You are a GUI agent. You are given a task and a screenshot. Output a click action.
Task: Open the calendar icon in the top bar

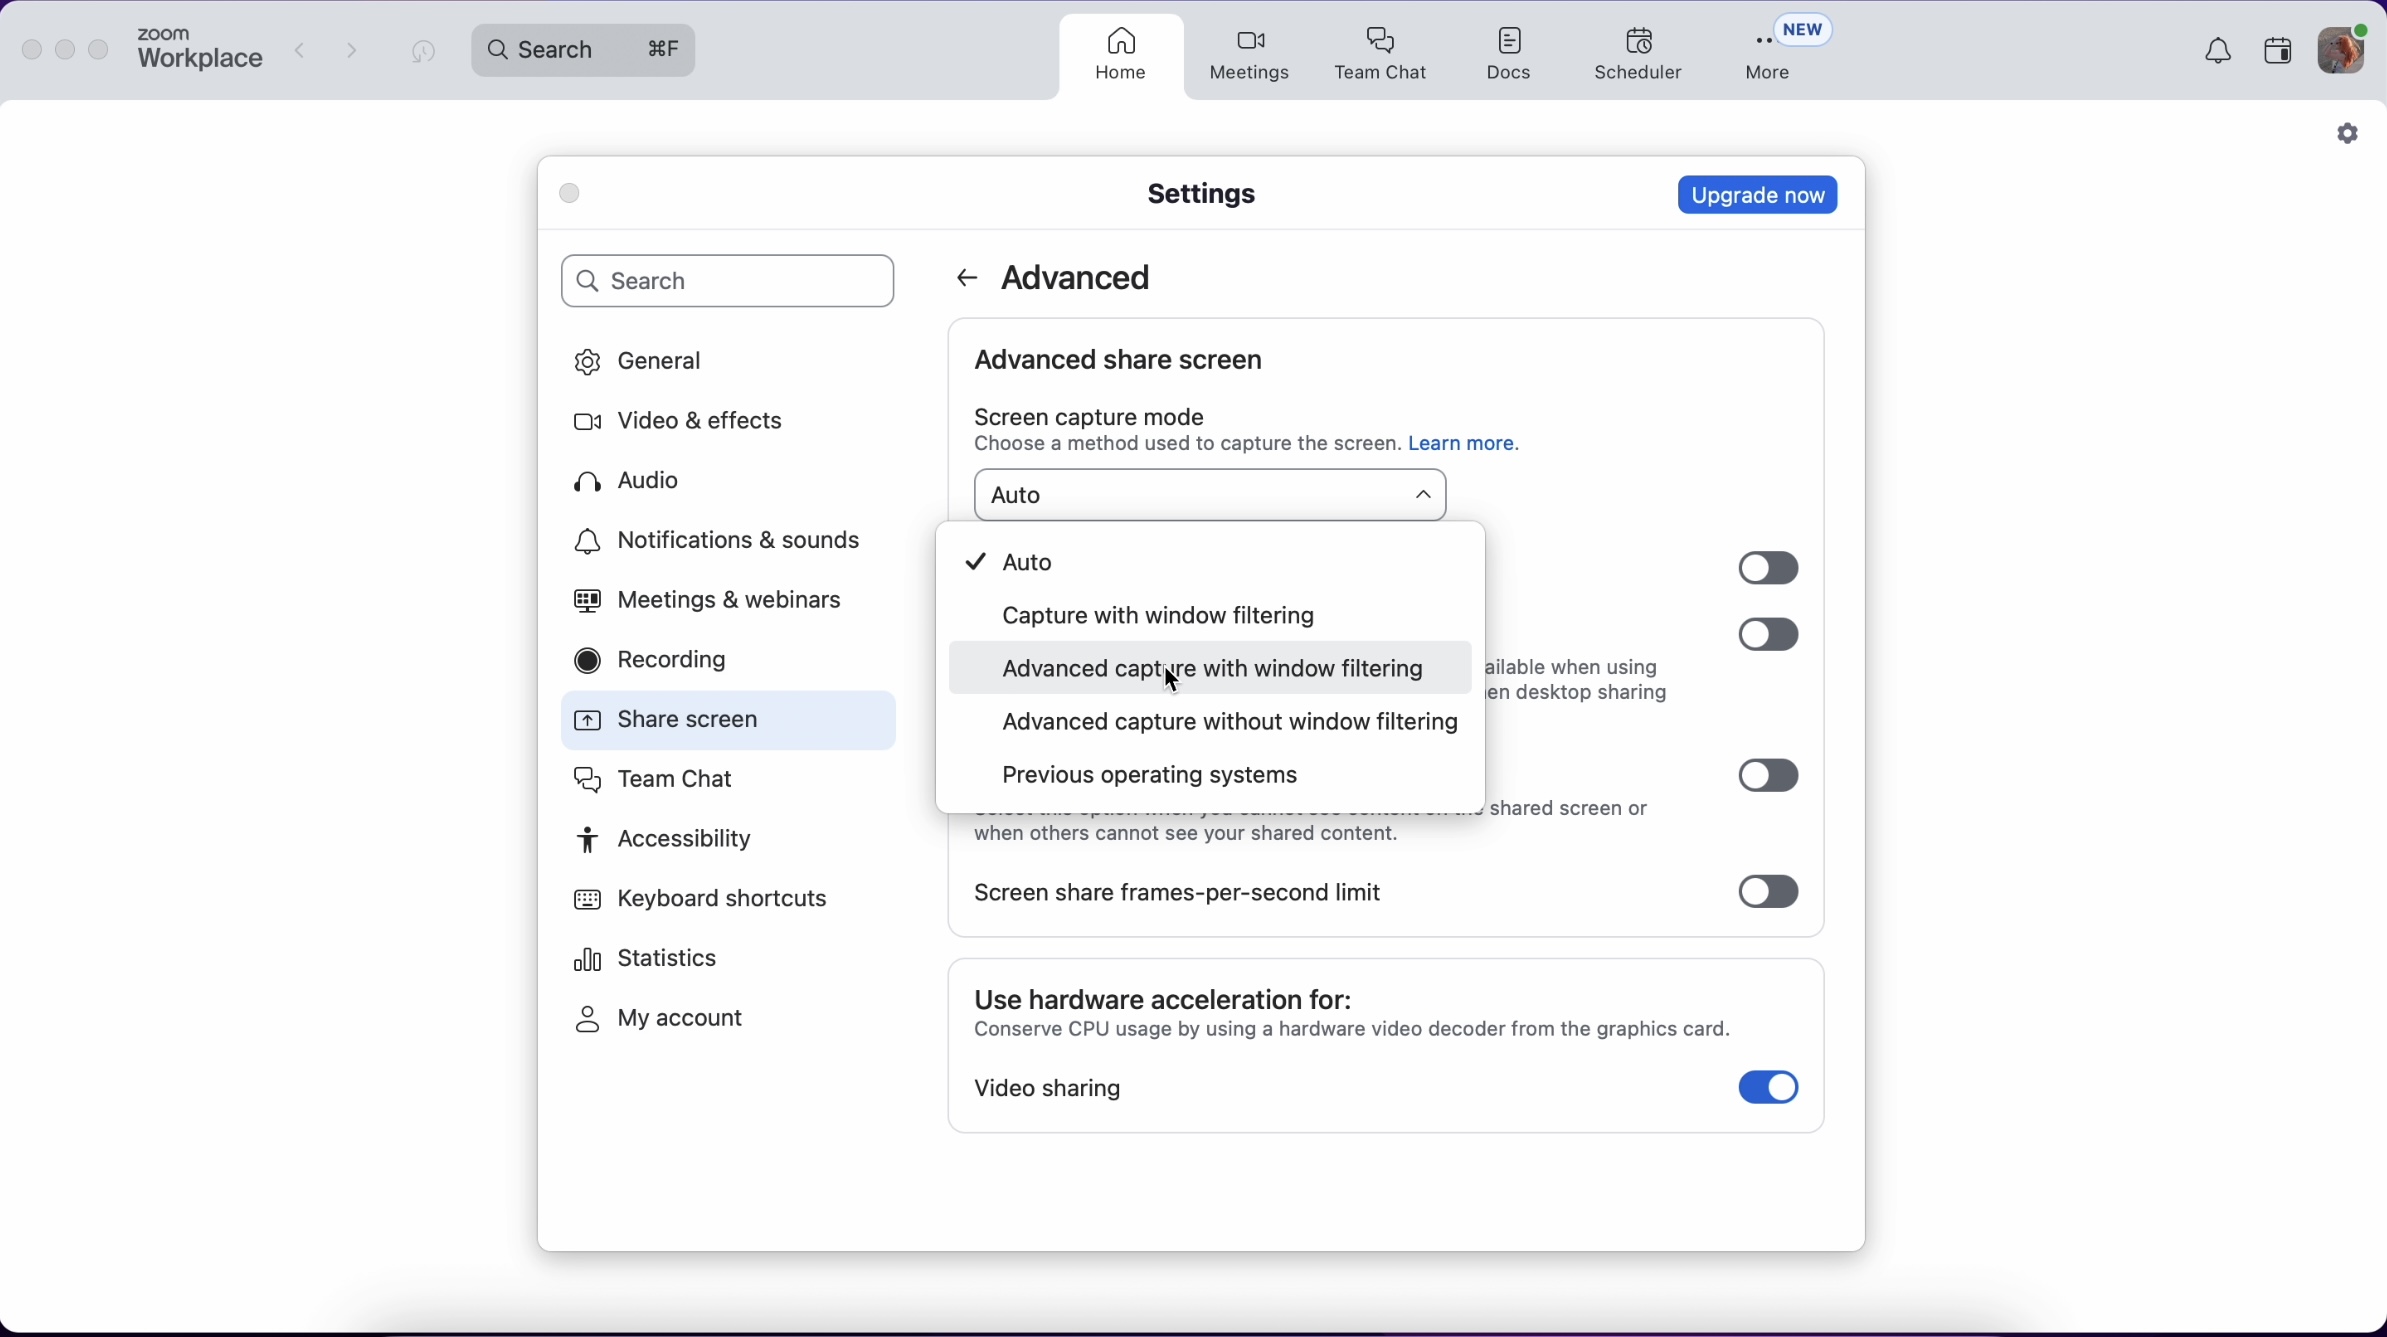coord(2278,51)
